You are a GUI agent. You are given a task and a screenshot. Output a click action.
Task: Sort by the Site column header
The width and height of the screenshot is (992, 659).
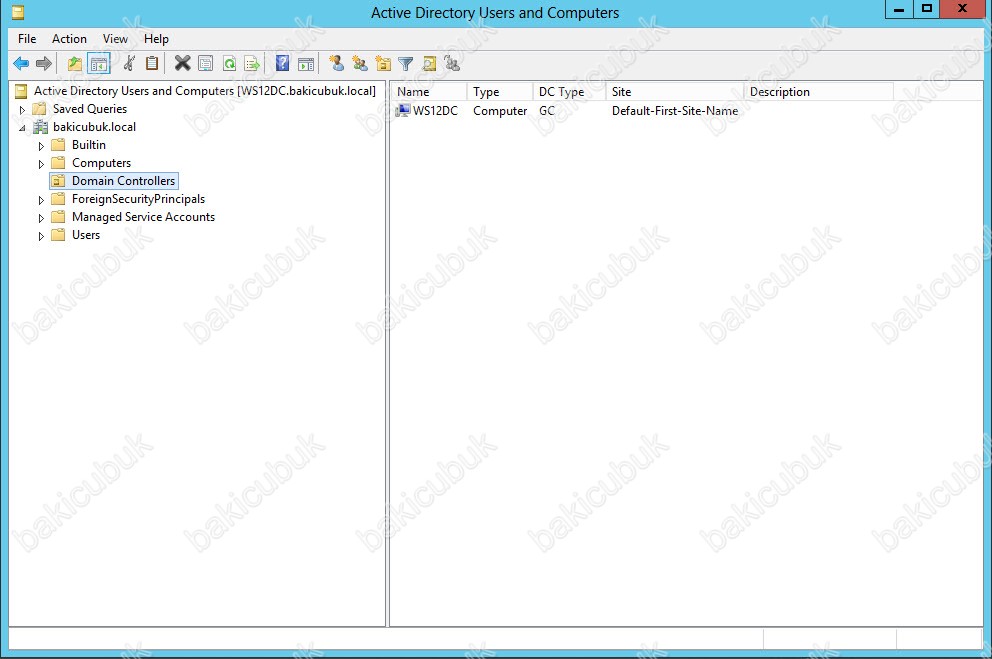[x=674, y=92]
